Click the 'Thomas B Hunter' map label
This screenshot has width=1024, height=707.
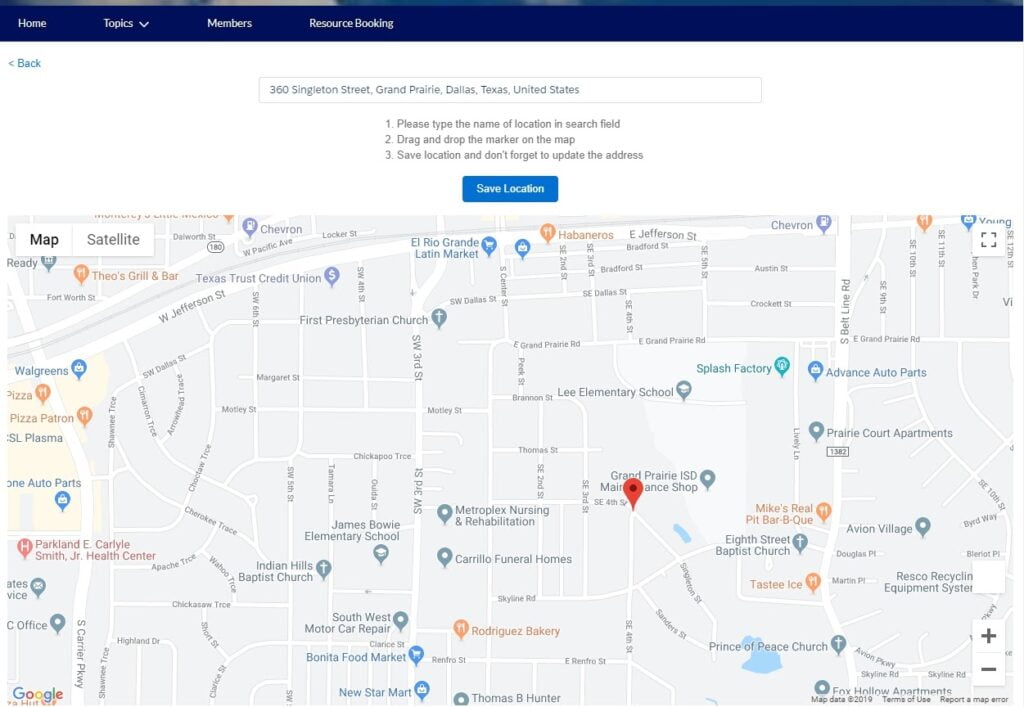click(x=516, y=699)
